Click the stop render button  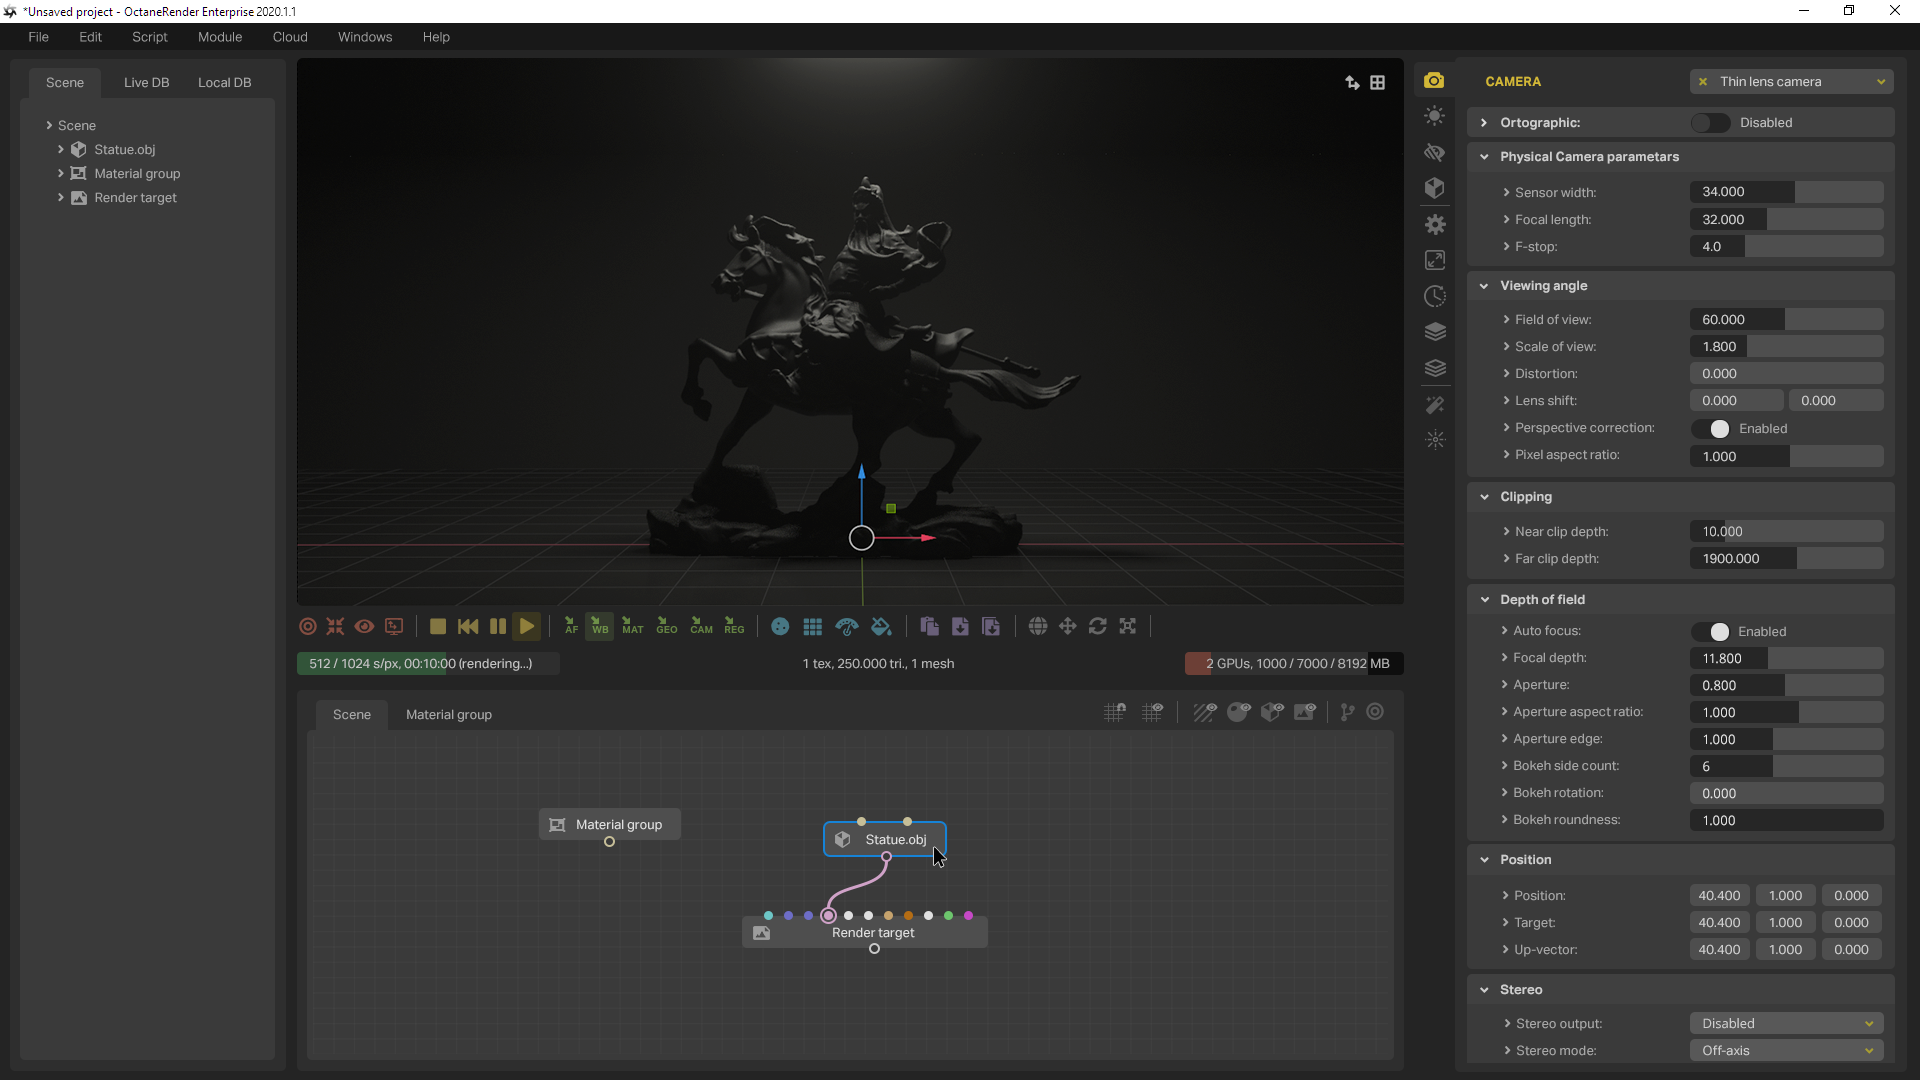(437, 627)
